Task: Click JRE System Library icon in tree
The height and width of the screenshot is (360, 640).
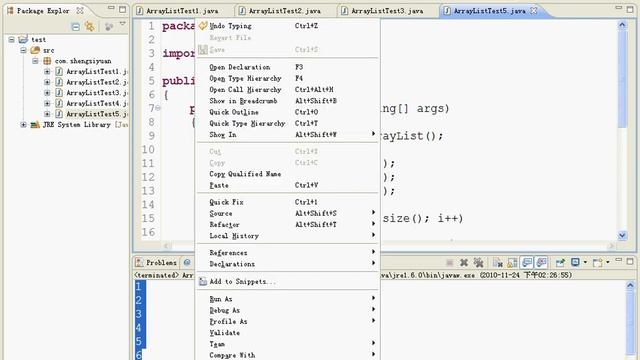Action: 35,124
